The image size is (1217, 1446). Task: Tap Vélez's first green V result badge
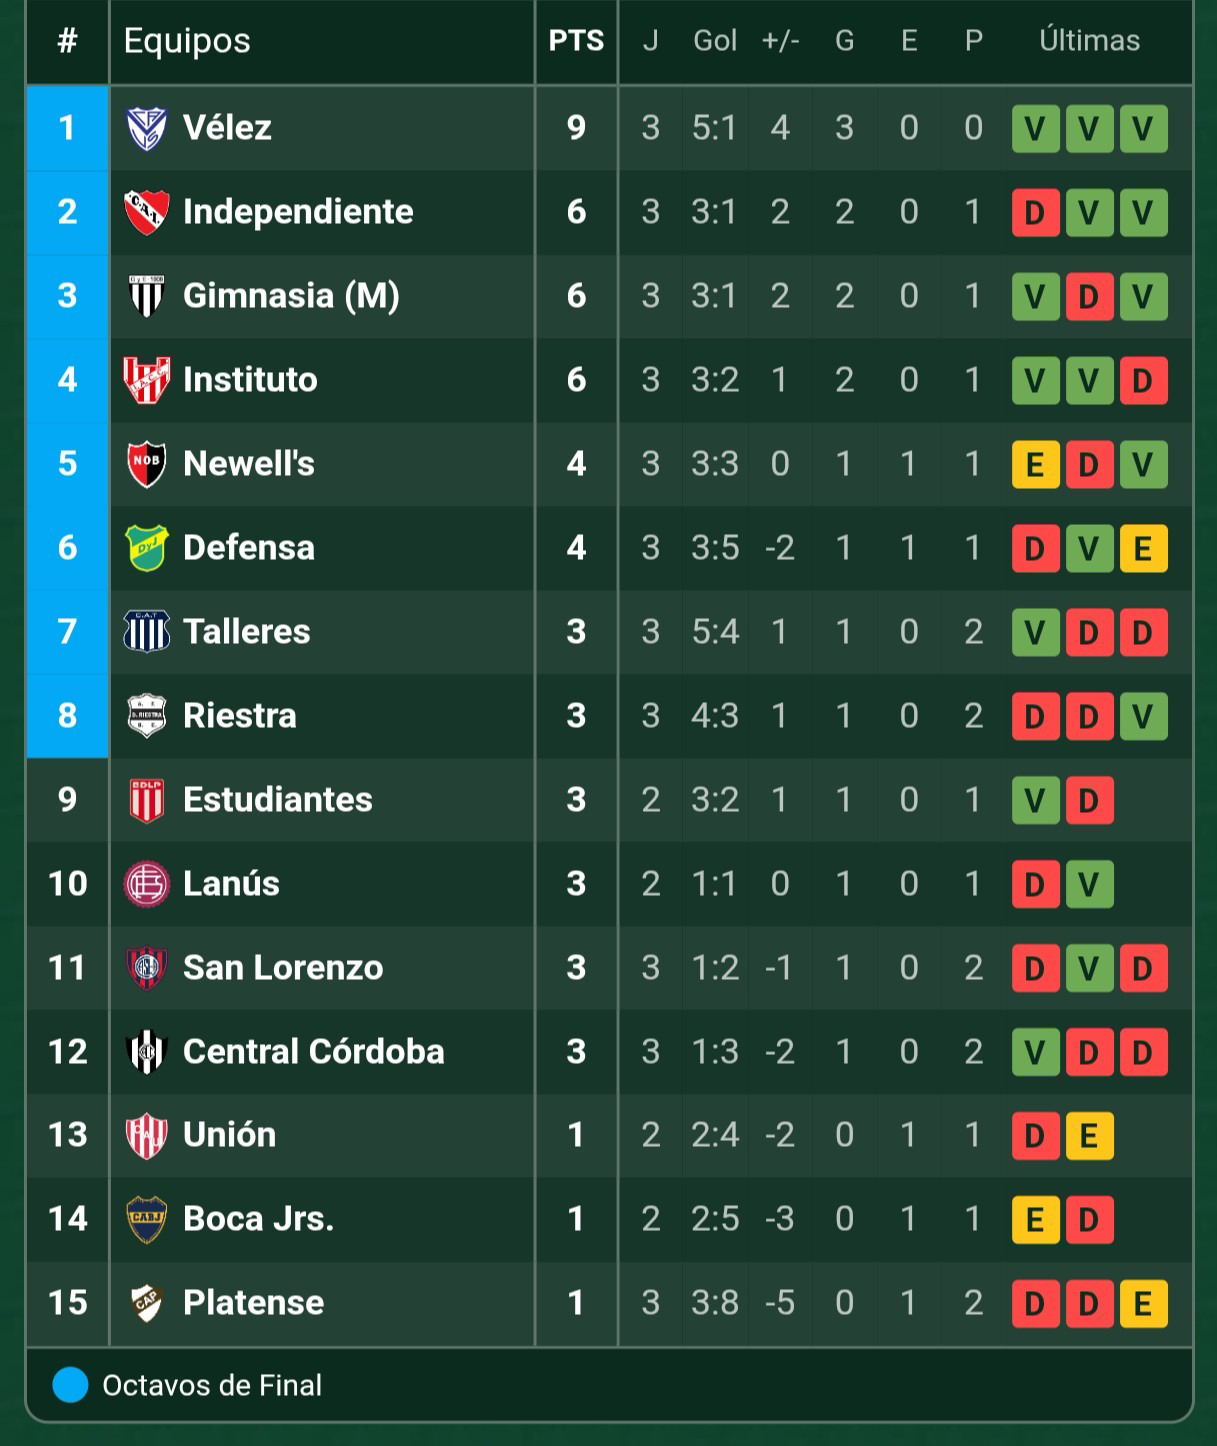(x=1035, y=129)
